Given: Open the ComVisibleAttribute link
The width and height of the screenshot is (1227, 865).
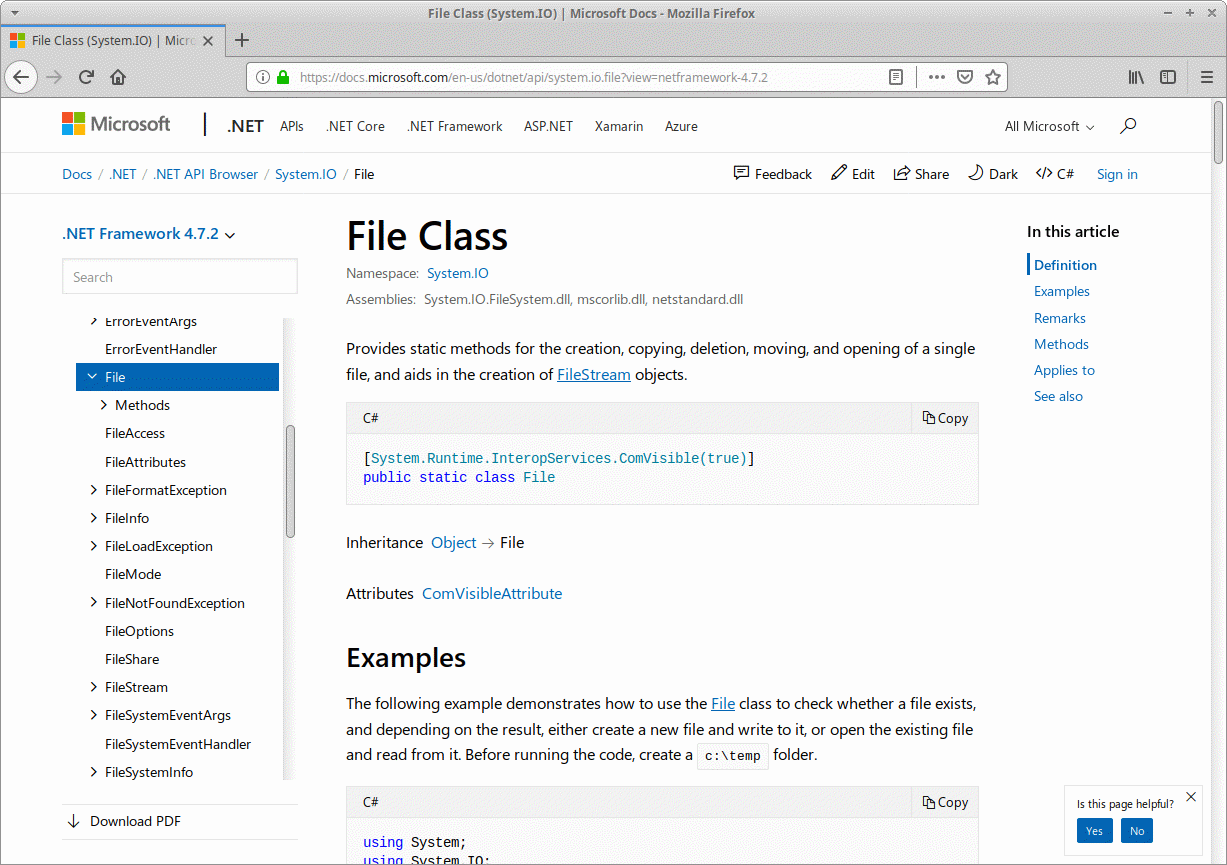Looking at the screenshot, I should click(x=492, y=593).
